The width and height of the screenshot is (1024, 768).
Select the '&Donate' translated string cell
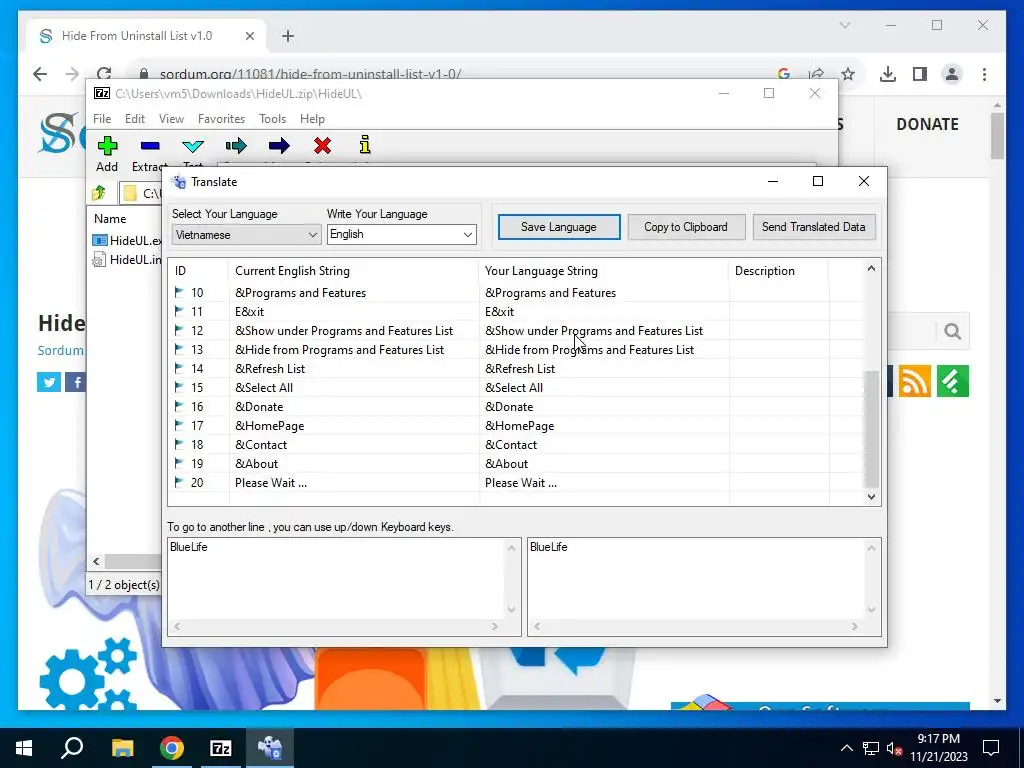tap(509, 407)
